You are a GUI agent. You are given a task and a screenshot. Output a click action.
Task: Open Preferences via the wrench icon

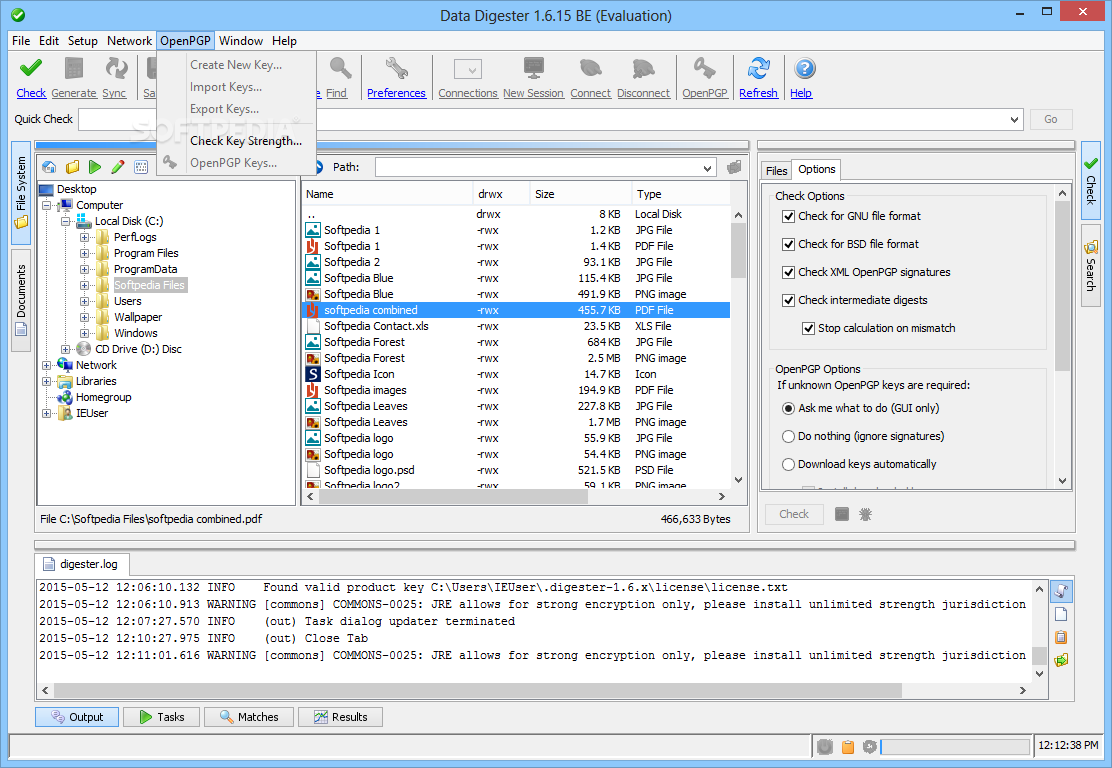[396, 69]
